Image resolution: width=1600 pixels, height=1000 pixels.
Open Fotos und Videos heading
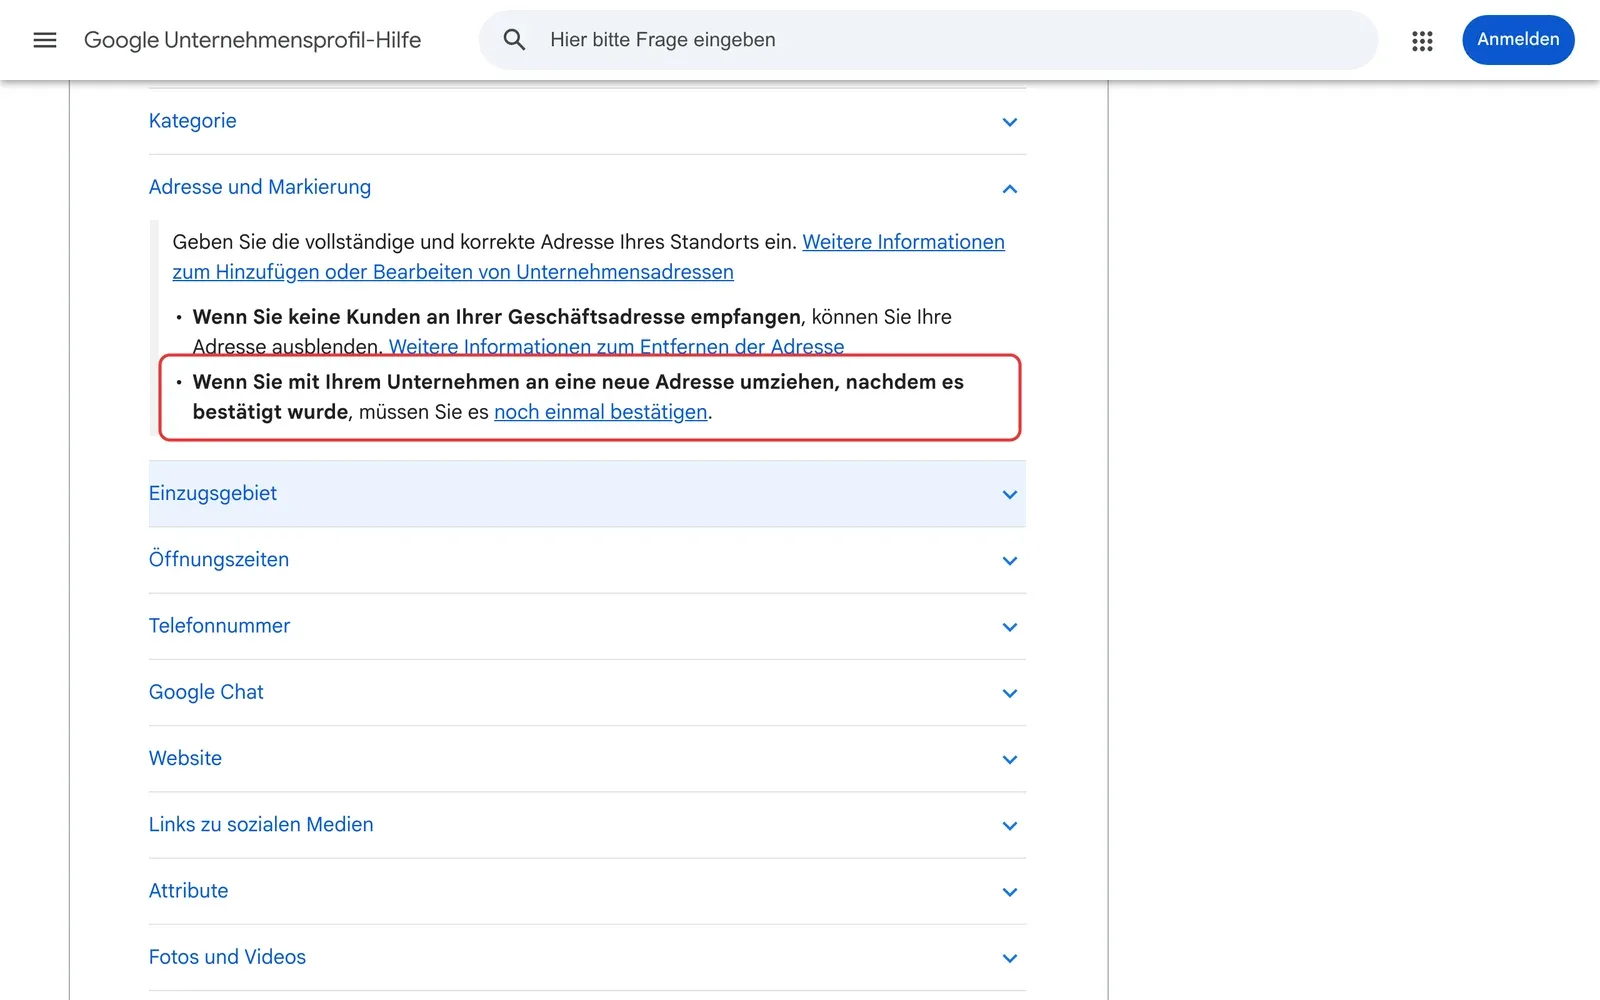227,957
